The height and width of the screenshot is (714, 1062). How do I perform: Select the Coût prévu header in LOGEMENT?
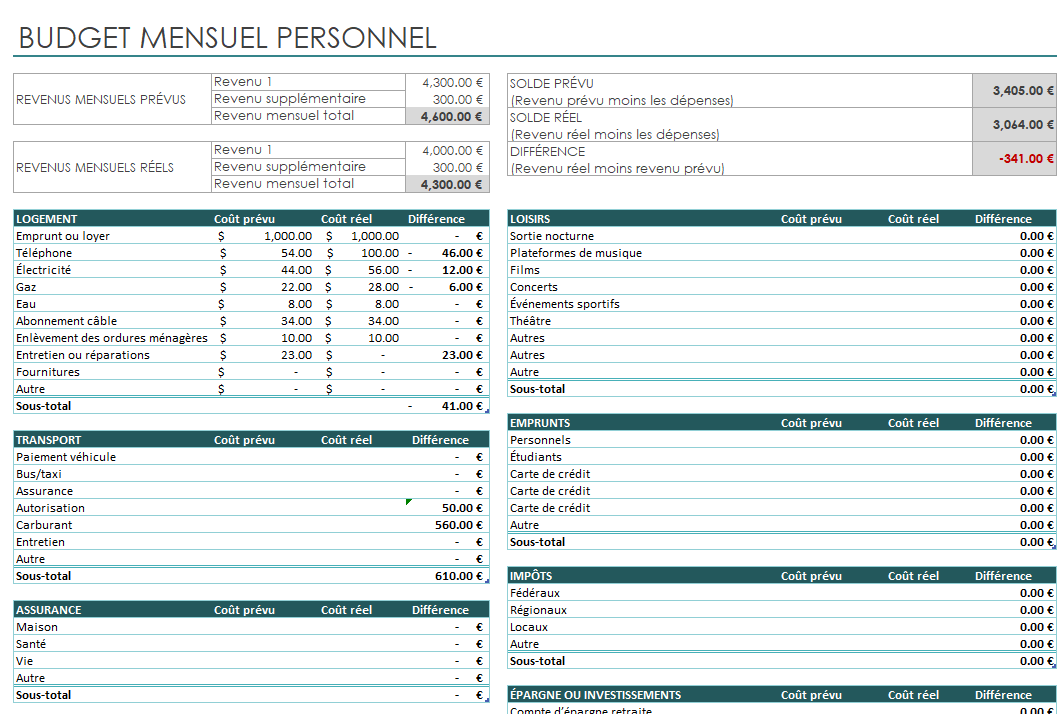pos(245,219)
